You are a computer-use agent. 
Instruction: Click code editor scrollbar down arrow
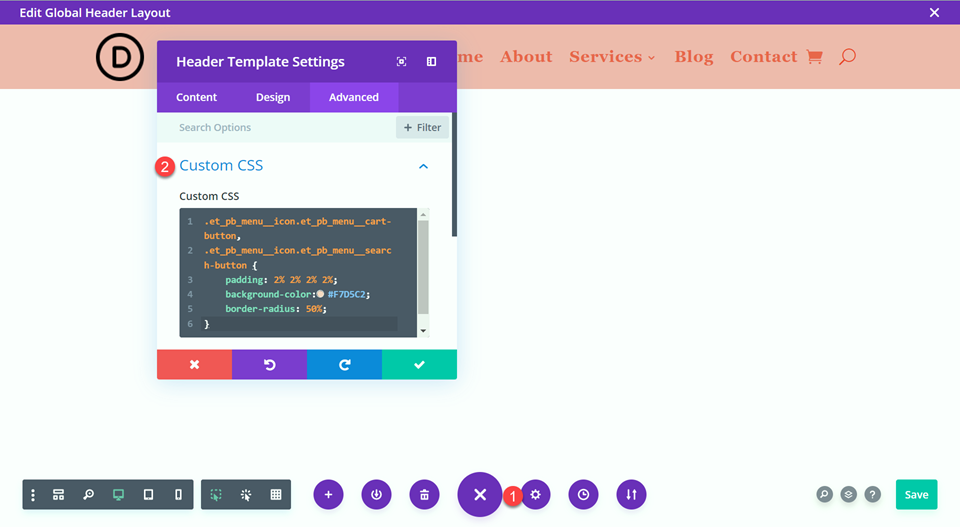coord(423,331)
